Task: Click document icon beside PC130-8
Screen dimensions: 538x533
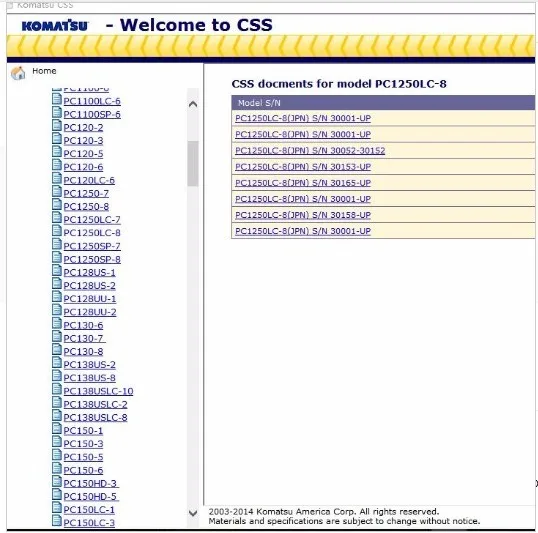Action: tap(57, 350)
